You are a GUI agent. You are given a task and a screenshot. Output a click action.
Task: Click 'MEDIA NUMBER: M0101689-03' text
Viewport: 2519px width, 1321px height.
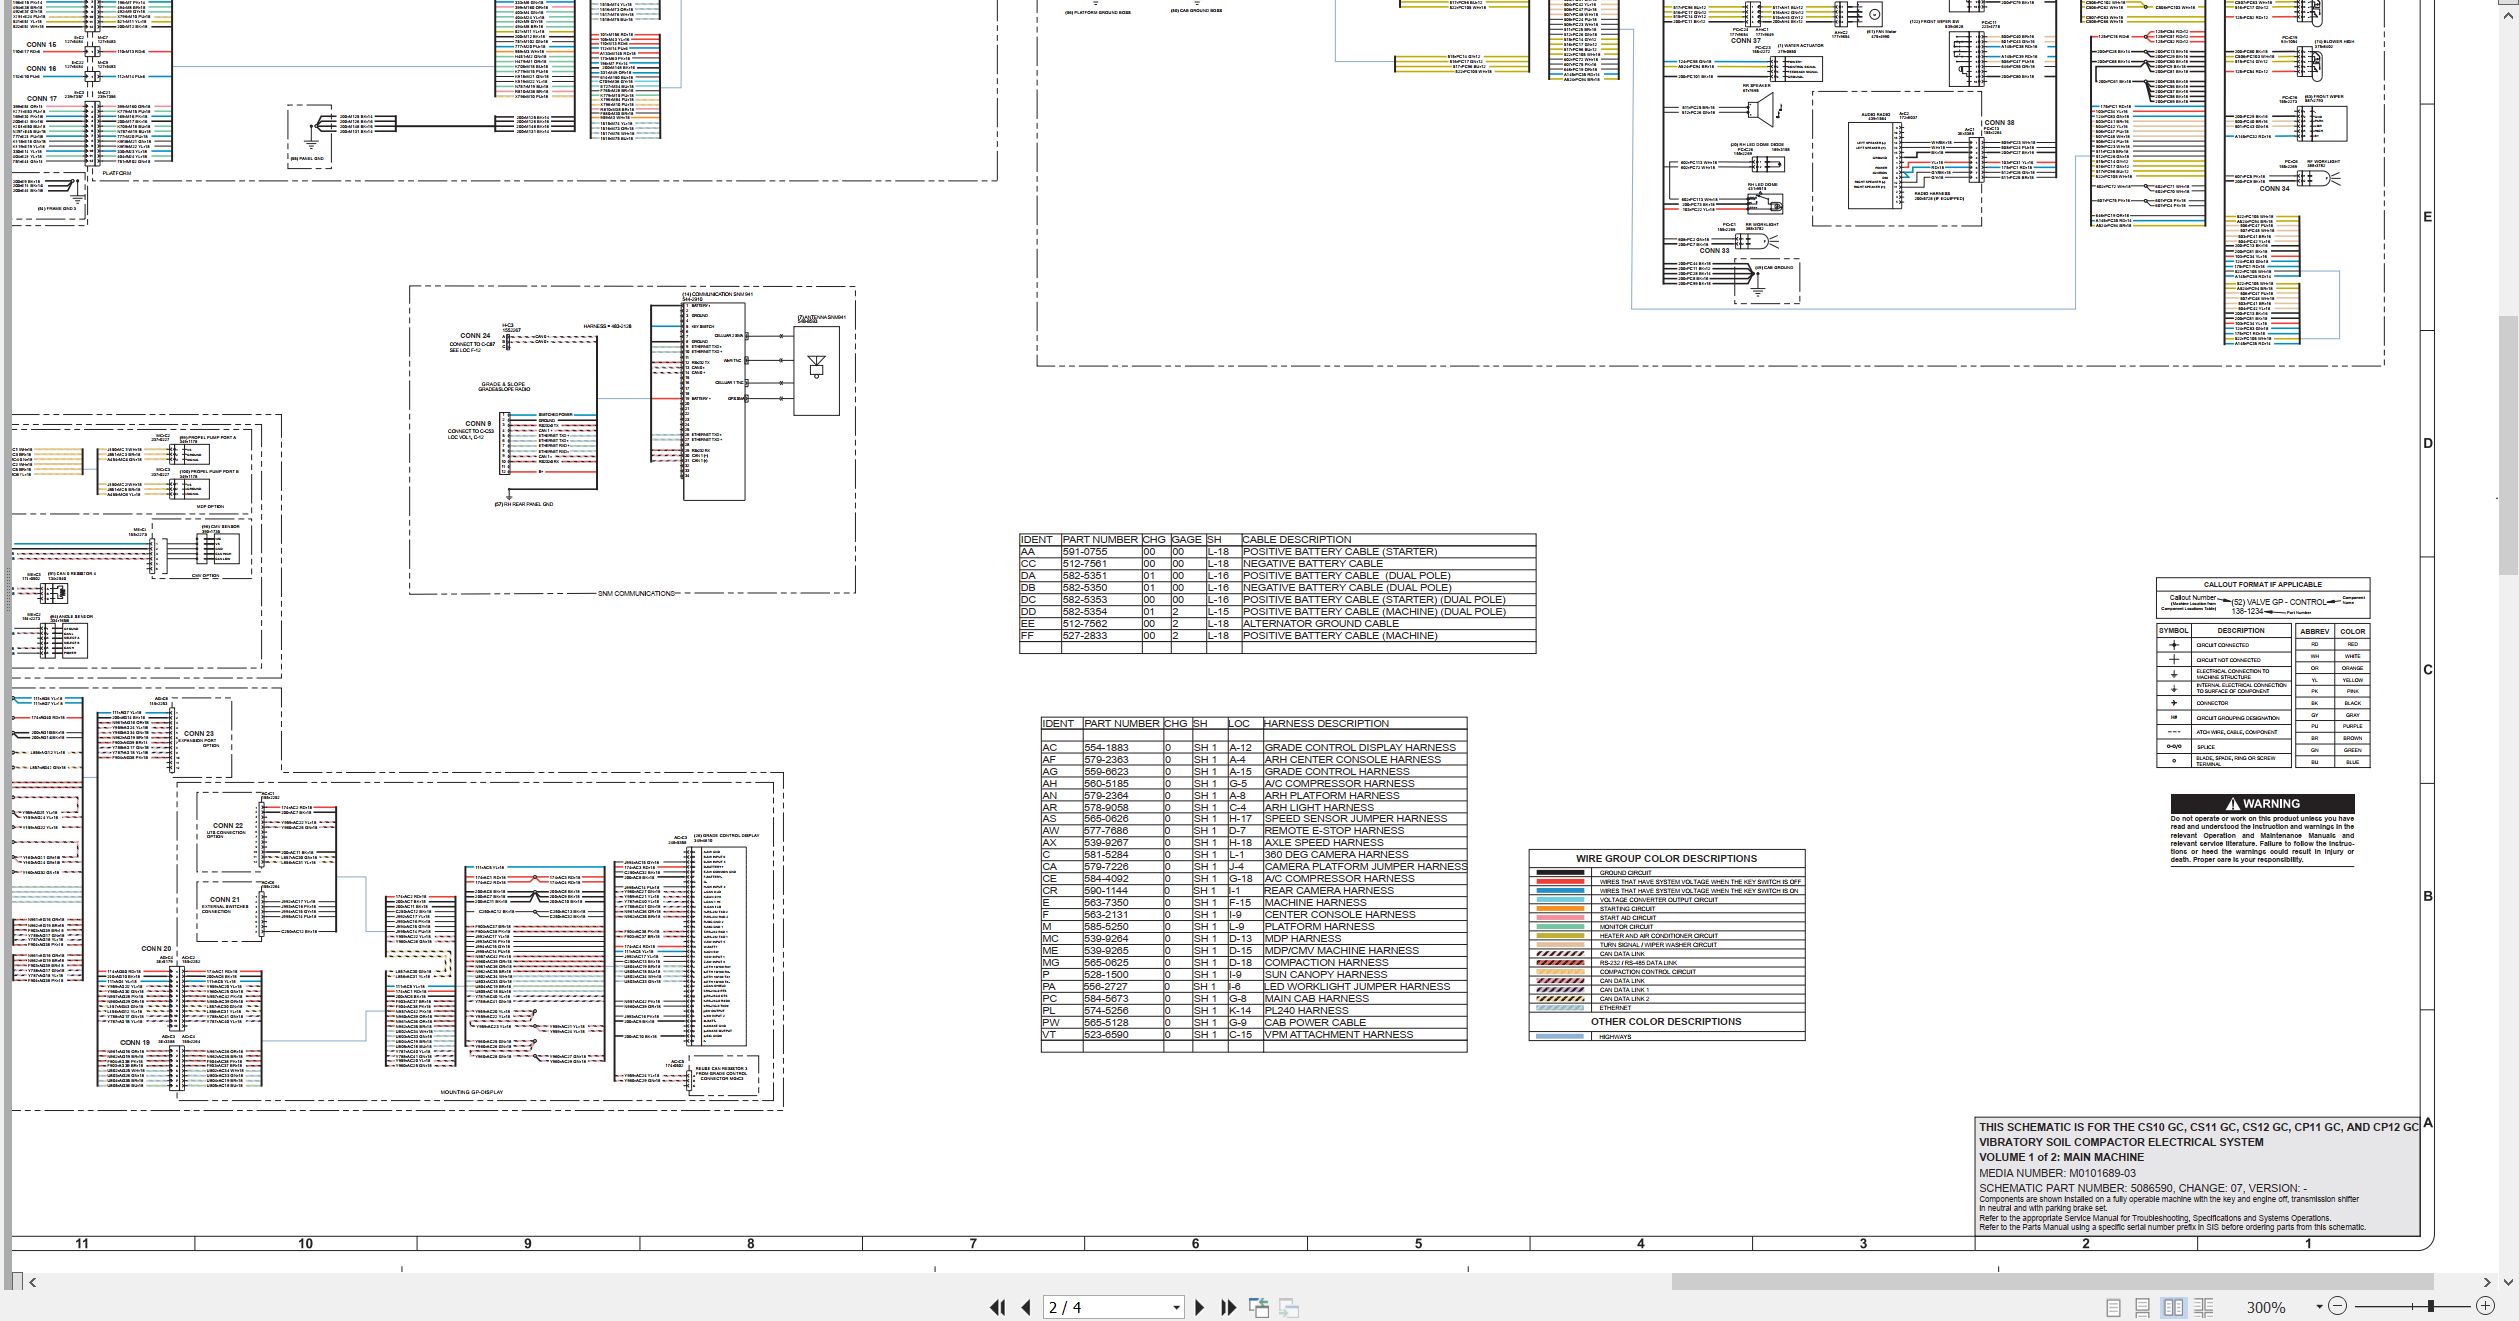pos(2057,1174)
